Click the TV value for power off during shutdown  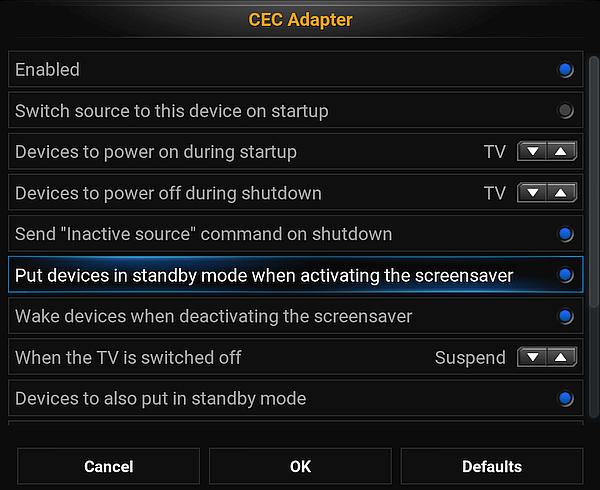[x=495, y=193]
